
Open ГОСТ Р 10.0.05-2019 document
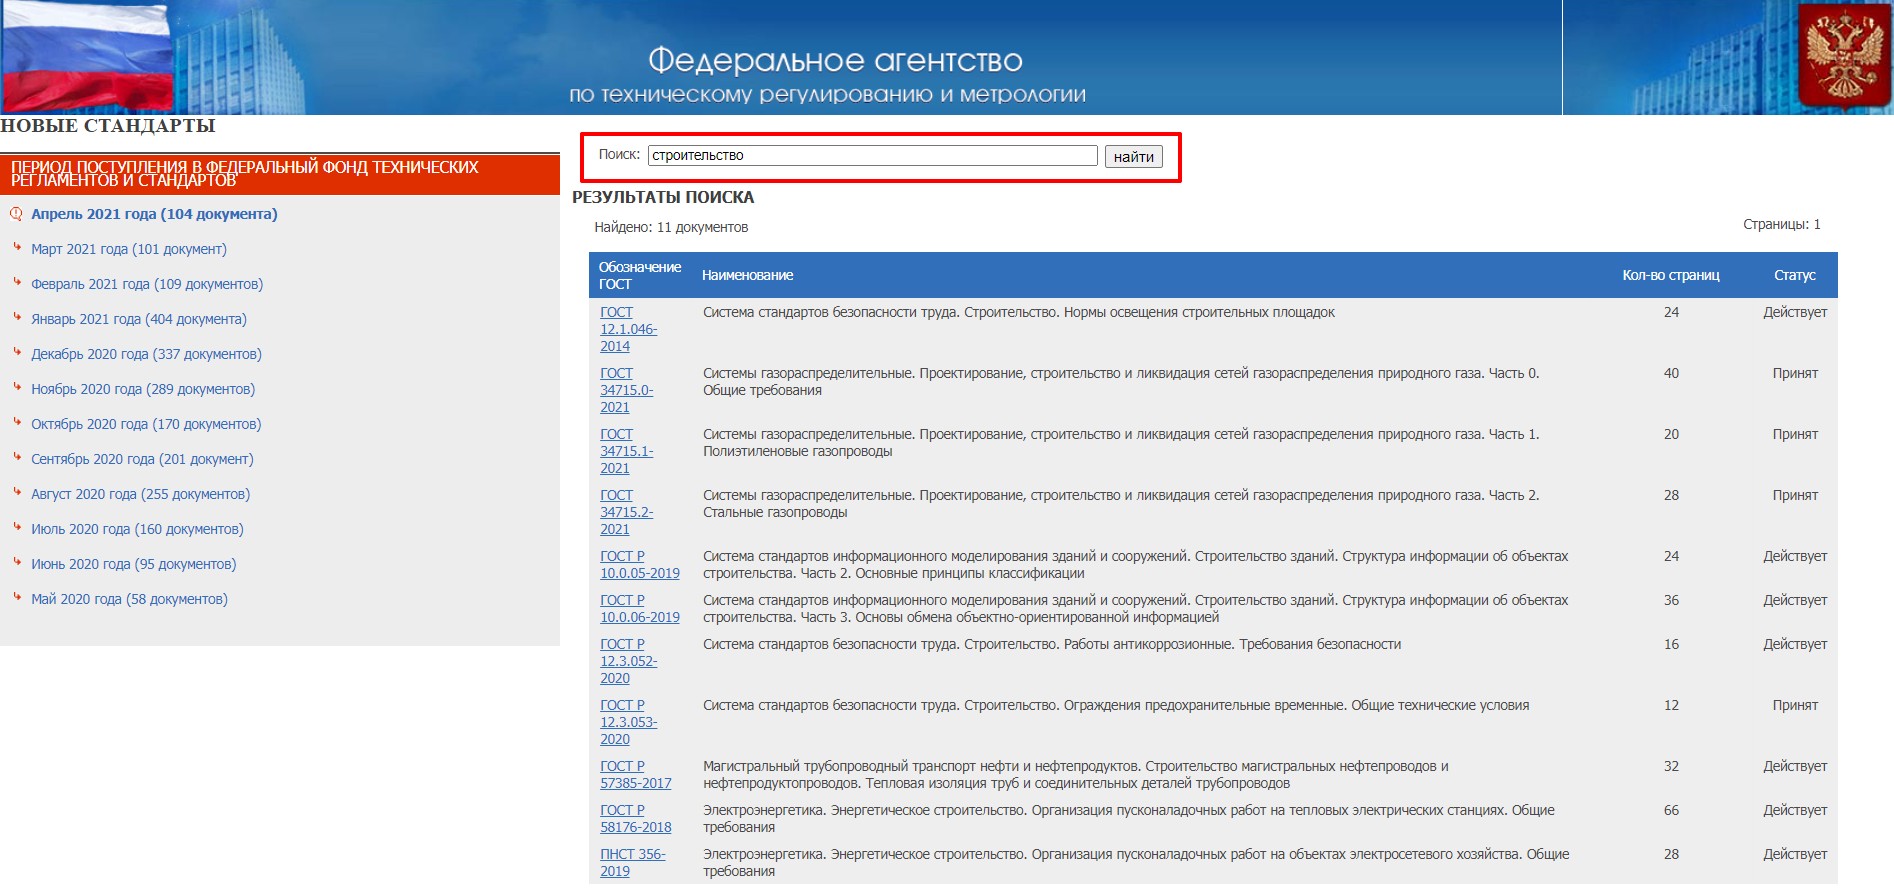click(639, 565)
